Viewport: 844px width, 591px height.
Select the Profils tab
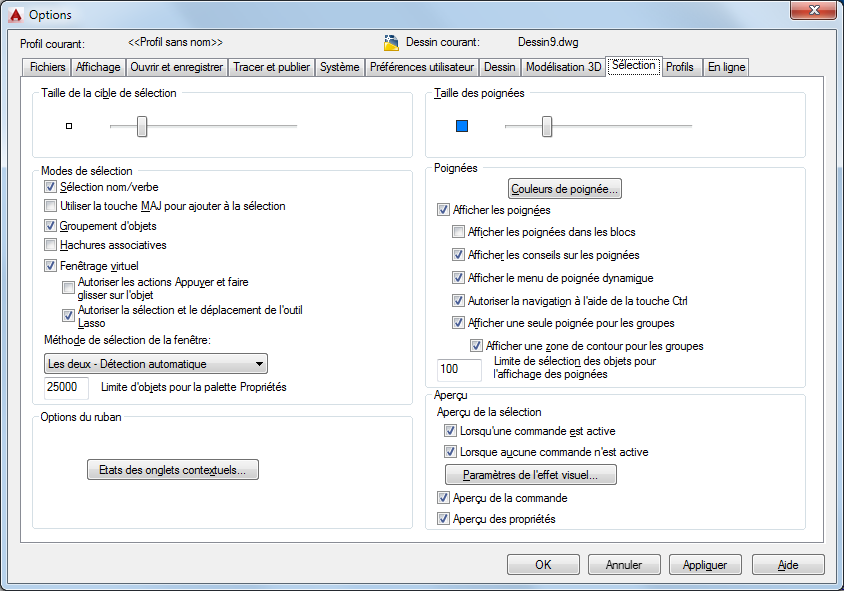point(680,67)
